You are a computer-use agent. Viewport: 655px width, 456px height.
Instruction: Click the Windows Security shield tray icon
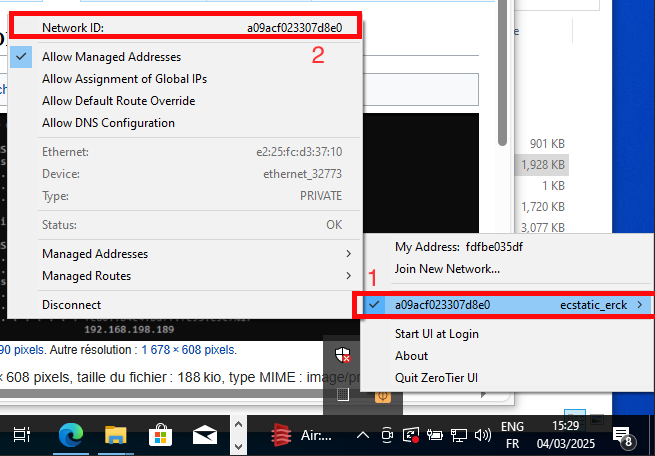(x=343, y=356)
